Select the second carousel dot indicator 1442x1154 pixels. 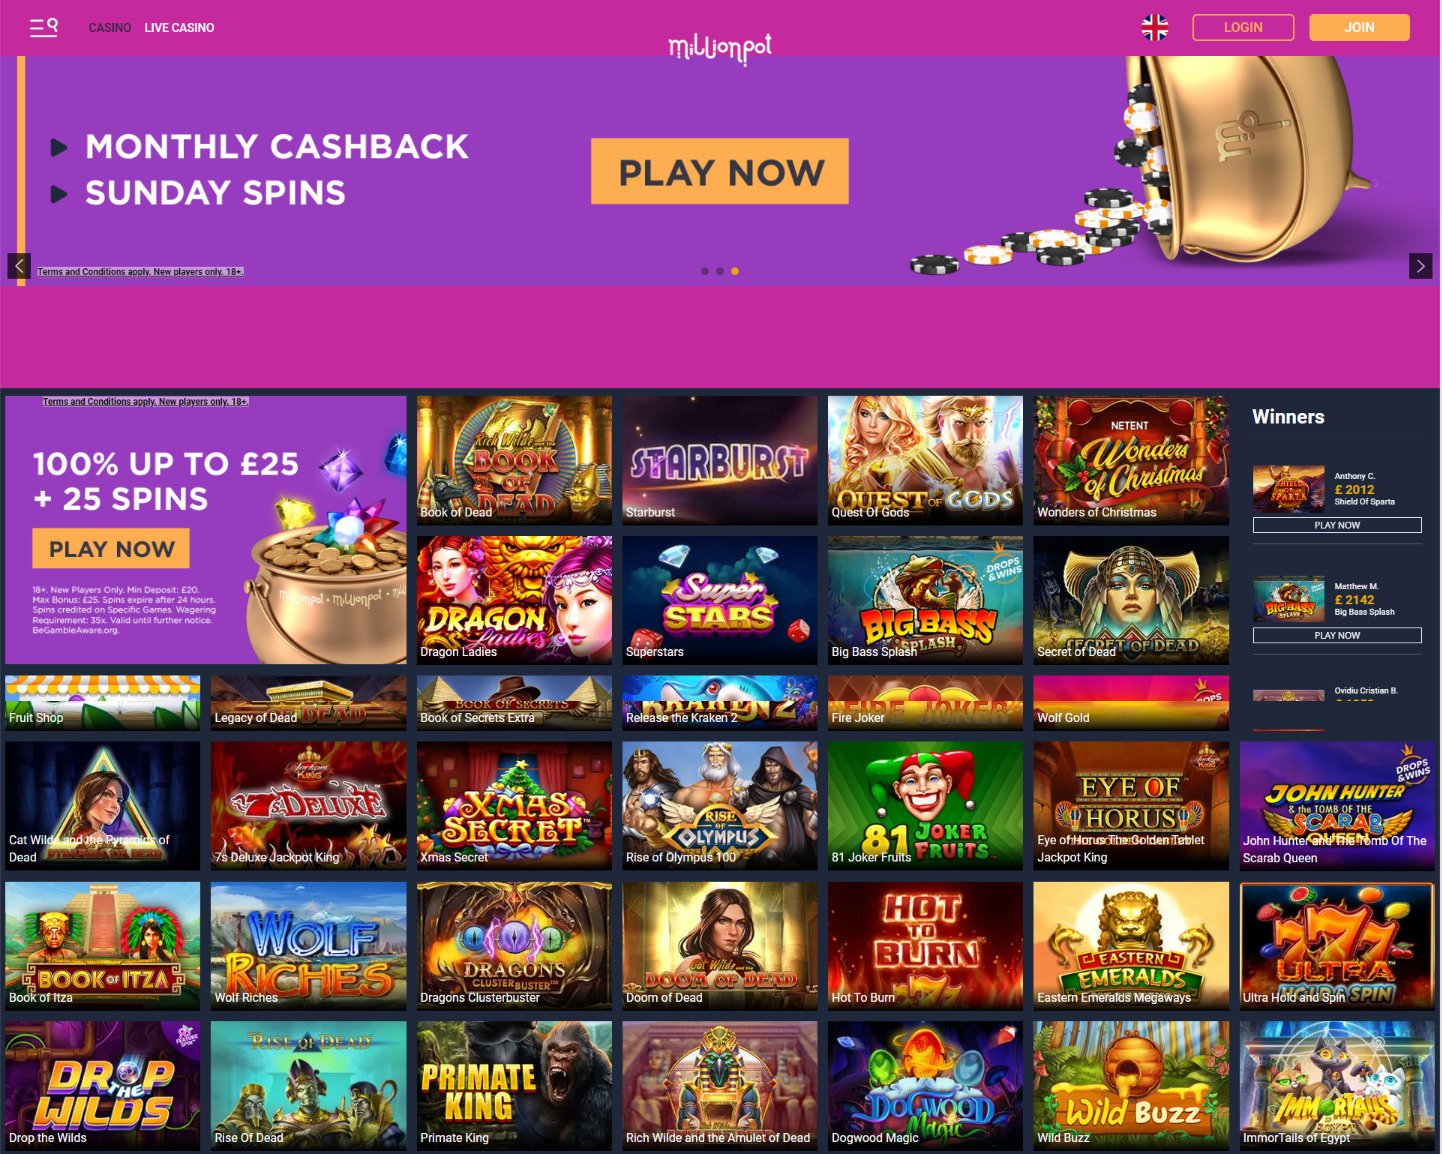click(720, 271)
